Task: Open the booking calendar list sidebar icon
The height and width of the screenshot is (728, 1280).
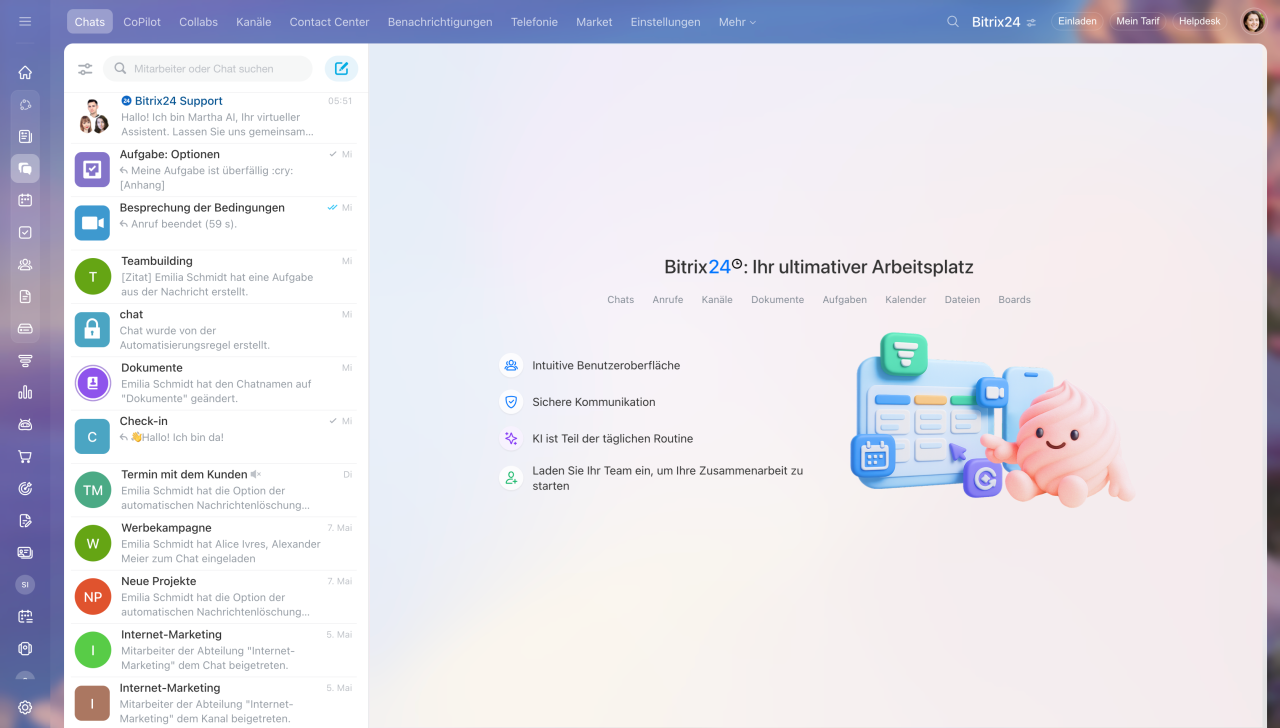Action: pos(25,616)
